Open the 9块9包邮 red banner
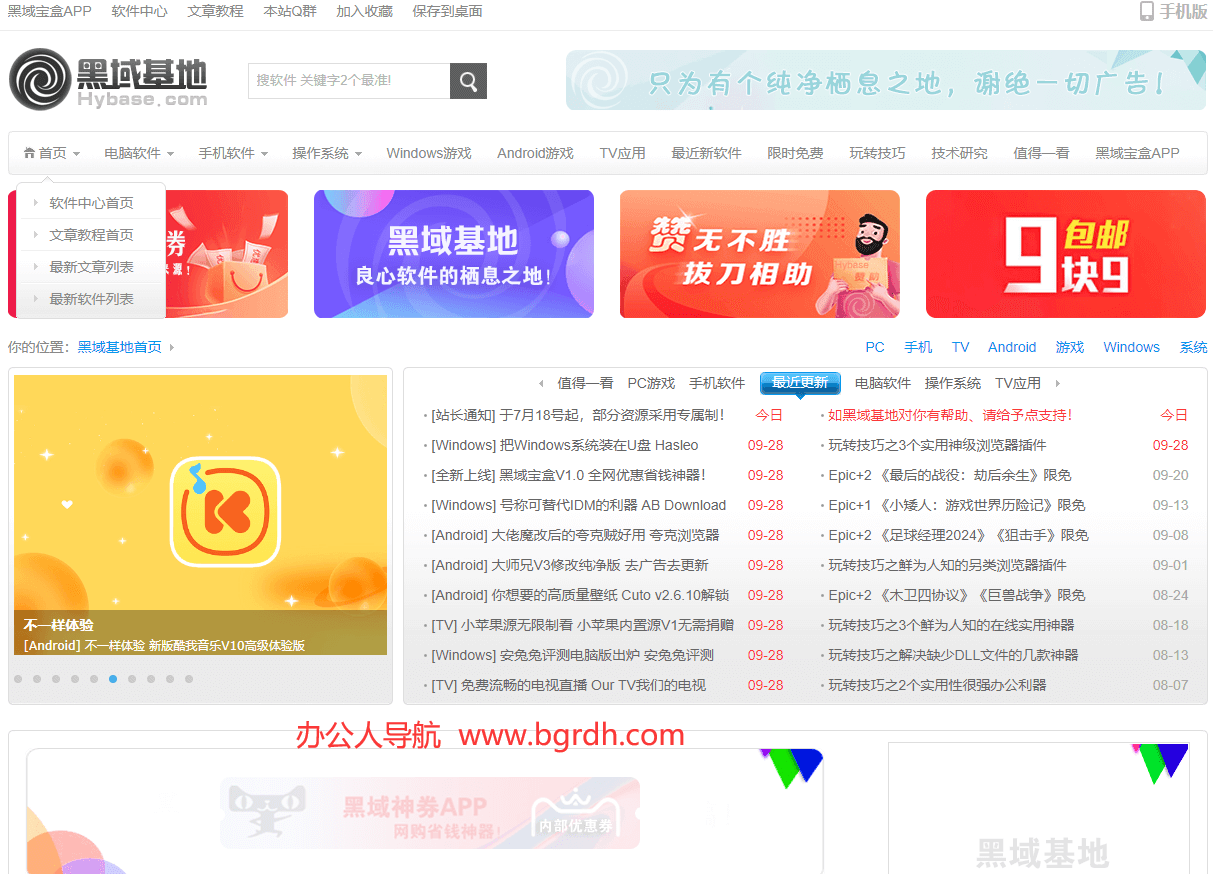This screenshot has height=874, width=1213. 1066,254
